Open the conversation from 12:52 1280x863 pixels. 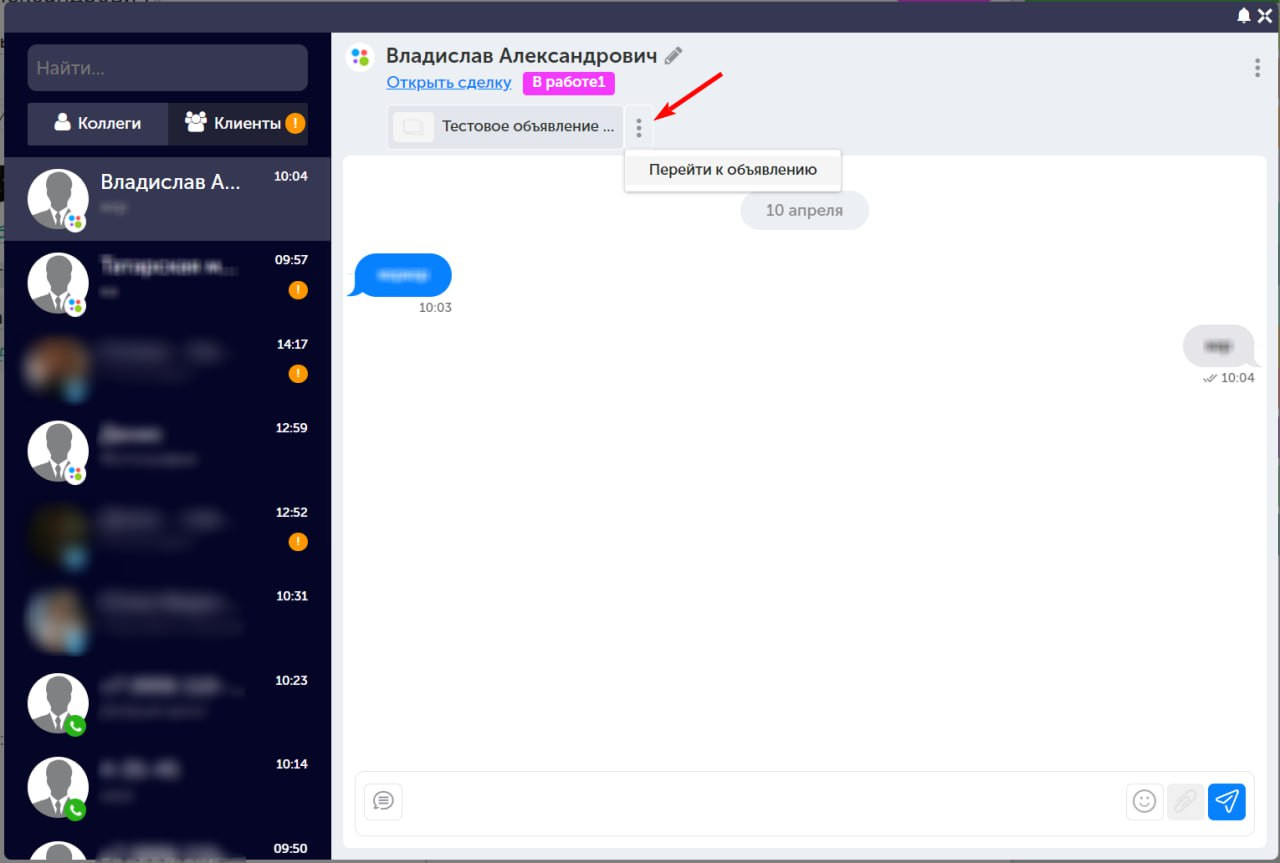tap(168, 535)
